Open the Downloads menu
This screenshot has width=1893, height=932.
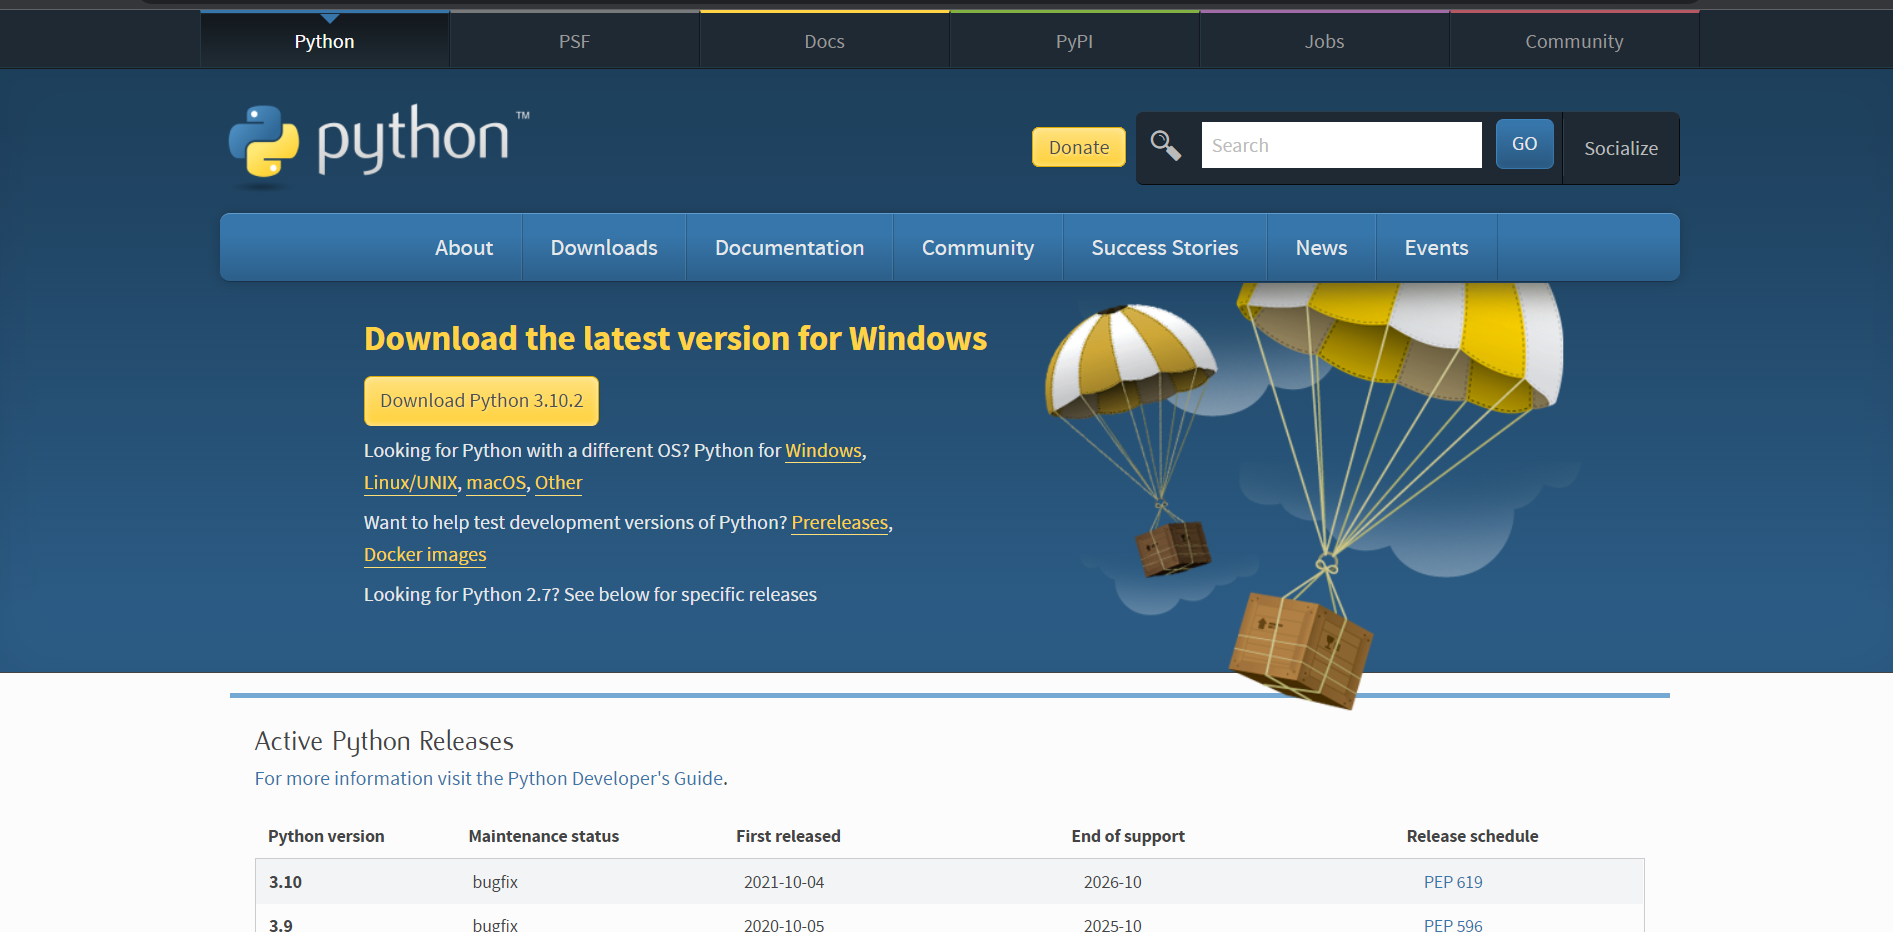tap(603, 247)
